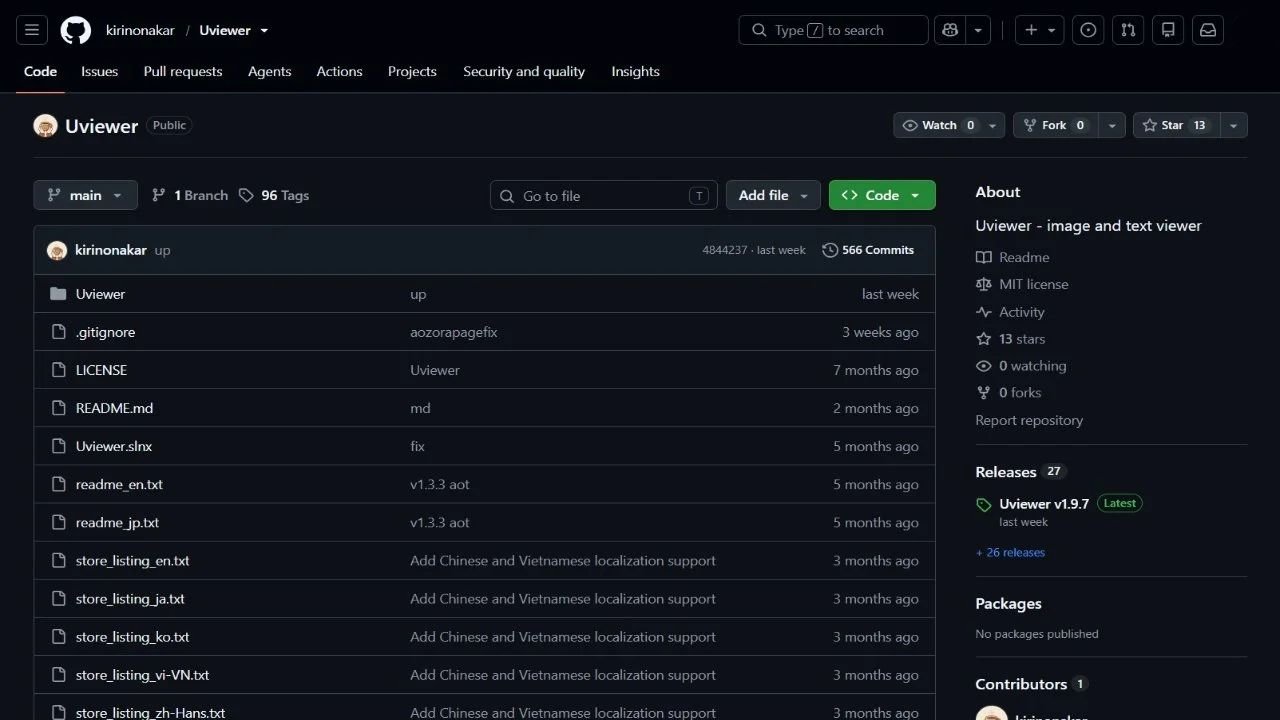Fork the Uviewer repository
Image resolution: width=1280 pixels, height=720 pixels.
coord(1057,125)
